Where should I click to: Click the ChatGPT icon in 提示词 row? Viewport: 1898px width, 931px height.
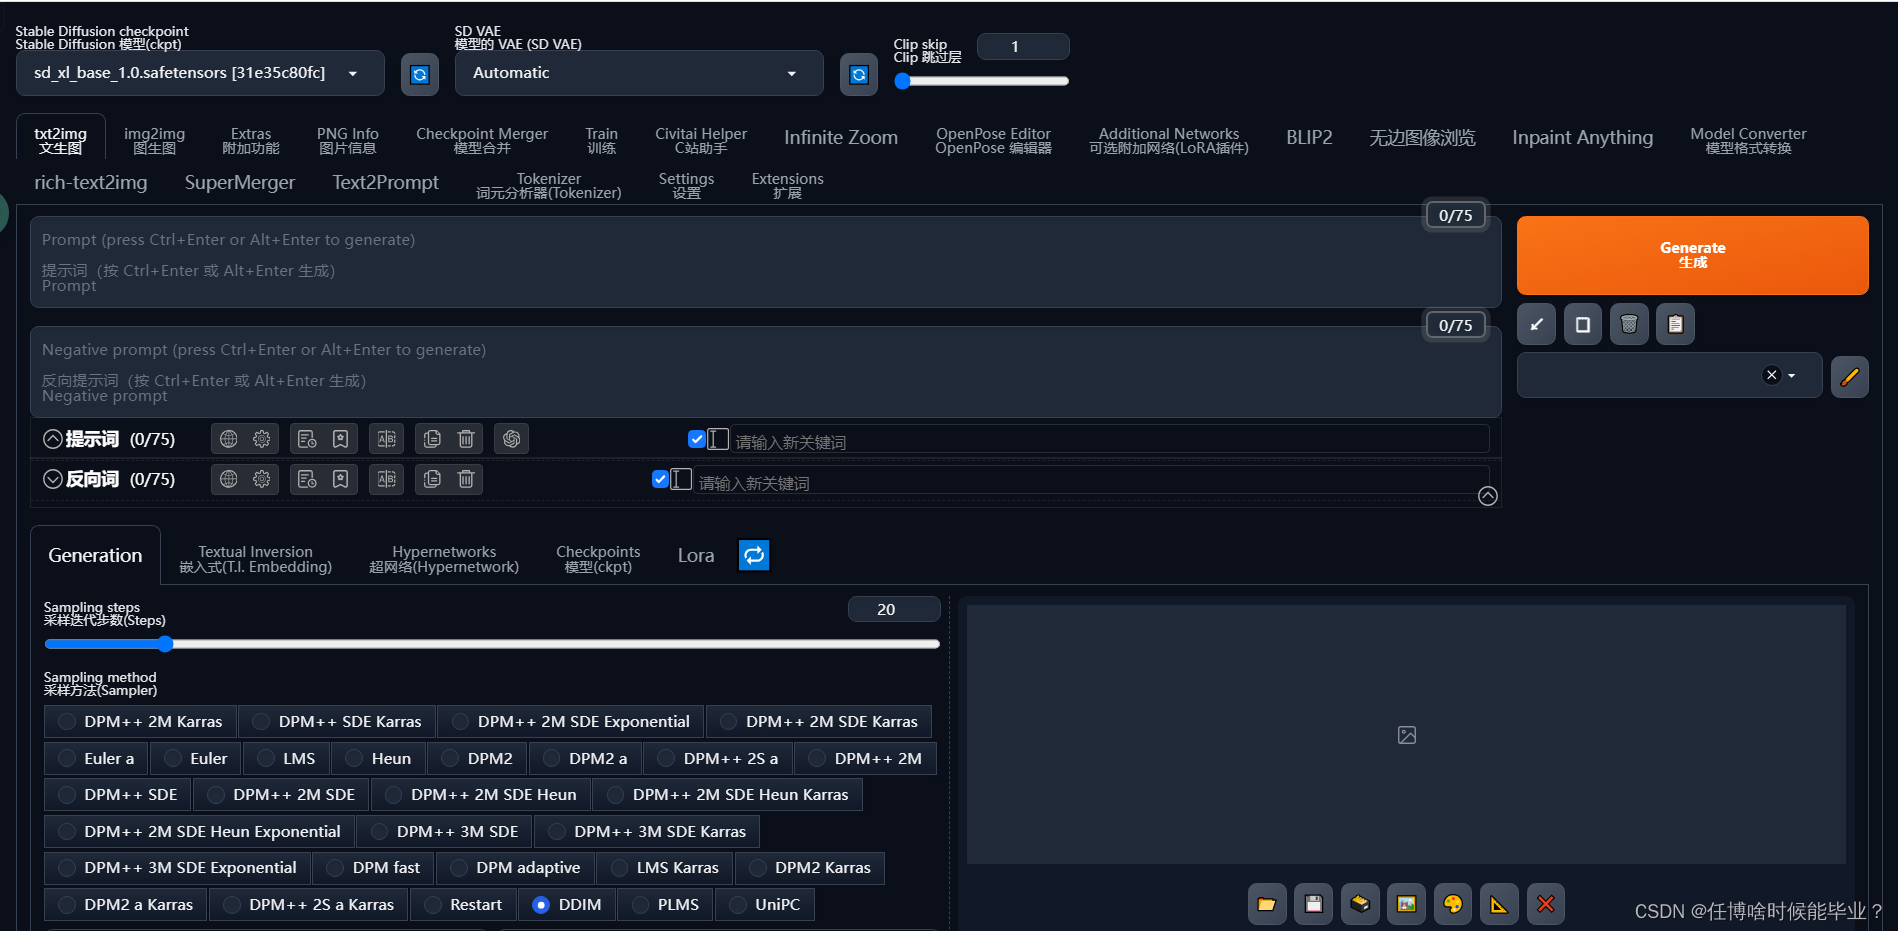point(512,439)
